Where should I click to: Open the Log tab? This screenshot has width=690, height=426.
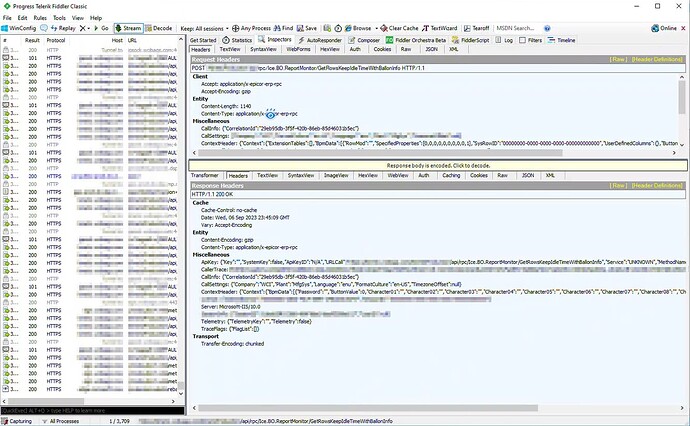coord(504,40)
